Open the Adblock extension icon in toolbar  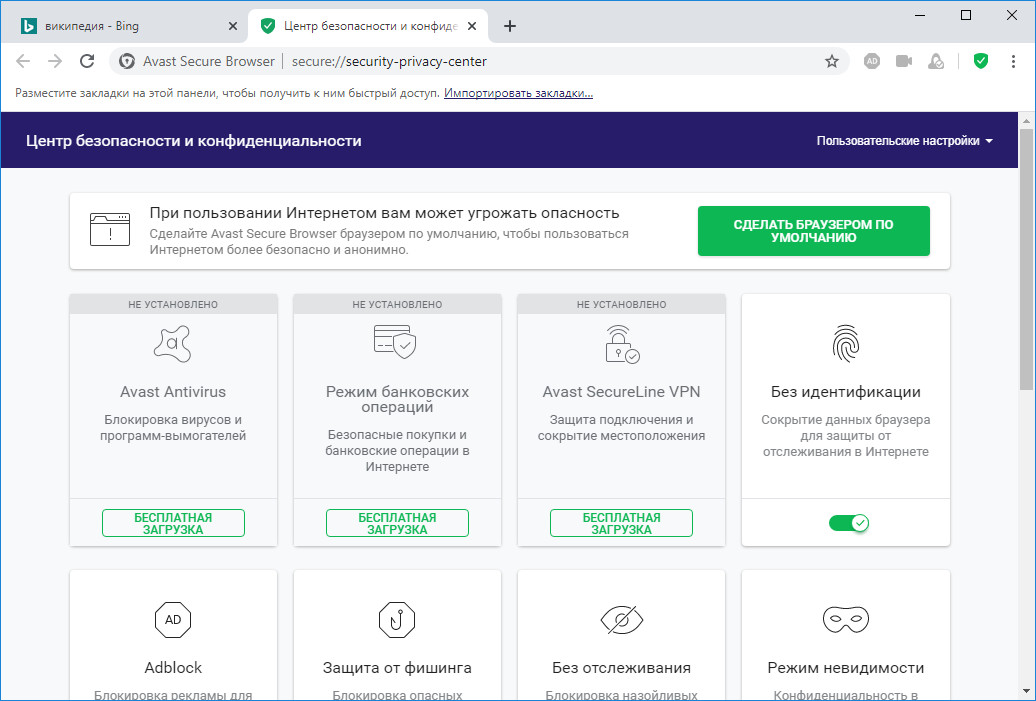coord(872,61)
